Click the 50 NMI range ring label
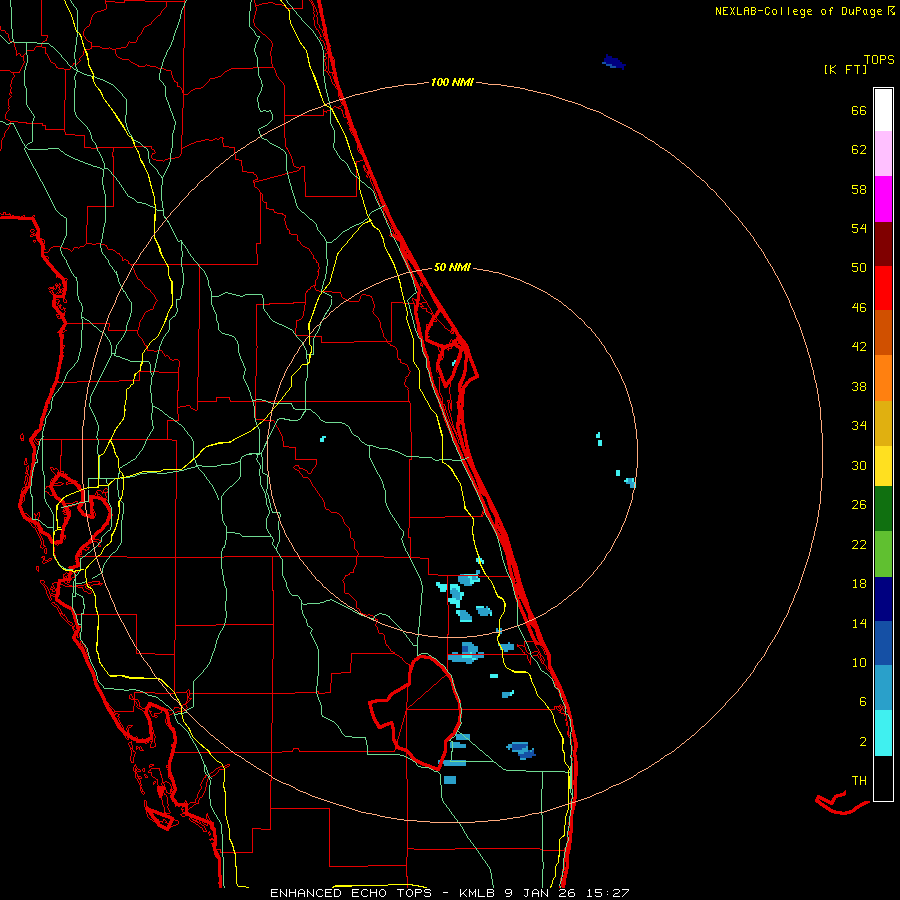This screenshot has height=900, width=900. pyautogui.click(x=452, y=267)
